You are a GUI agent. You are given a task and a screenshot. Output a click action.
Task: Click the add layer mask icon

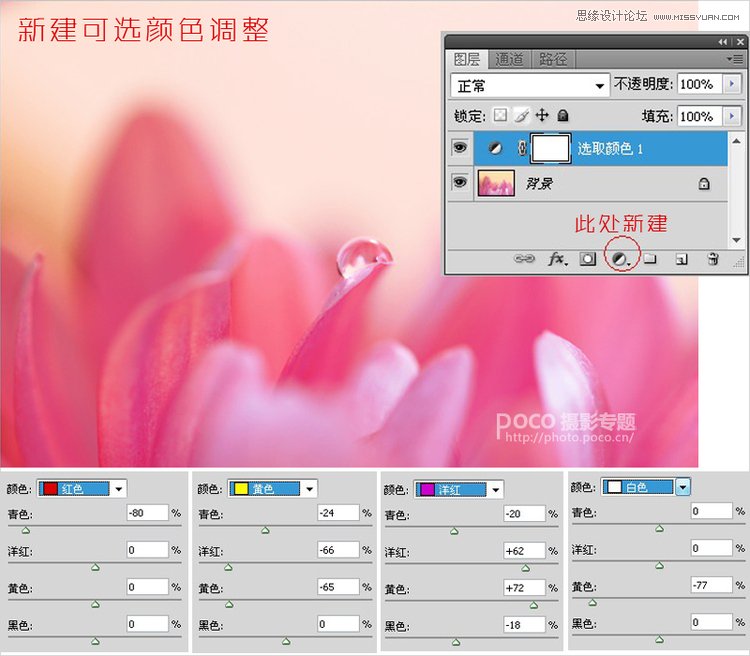pyautogui.click(x=588, y=259)
